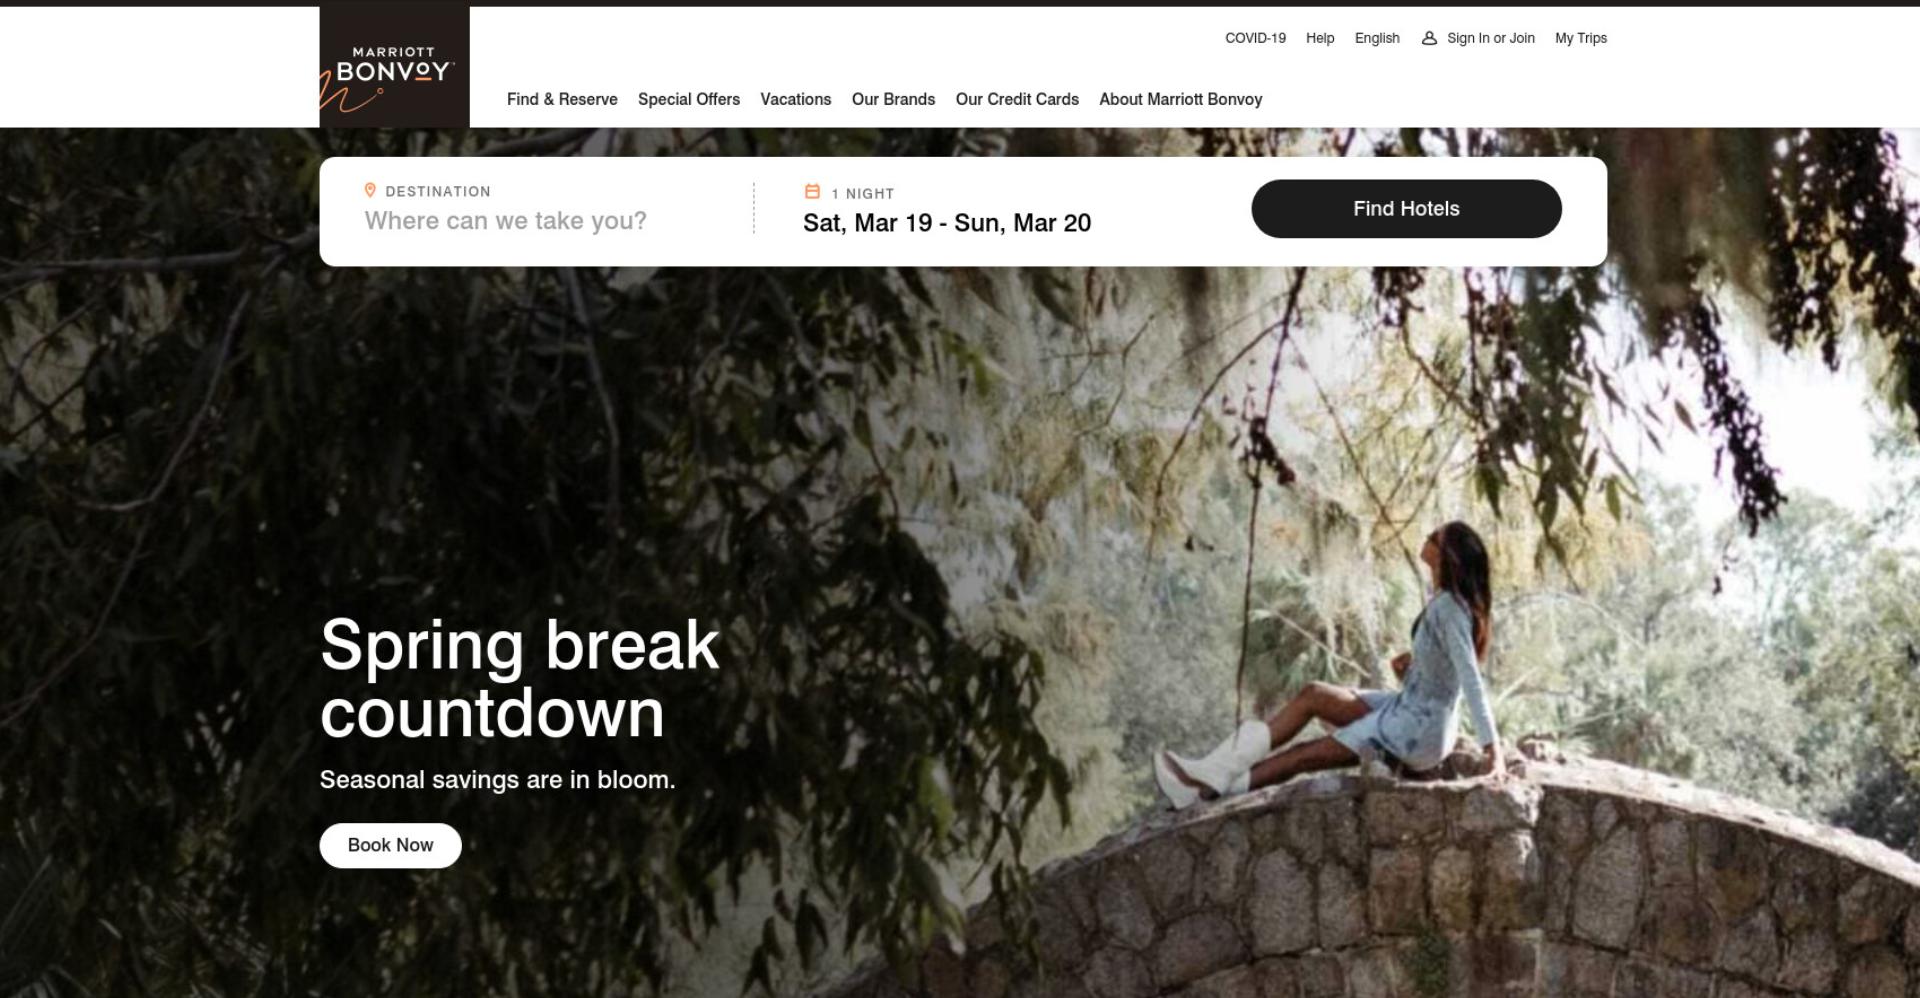Image resolution: width=1920 pixels, height=998 pixels.
Task: Click Sign In or Join
Action: click(x=1490, y=38)
